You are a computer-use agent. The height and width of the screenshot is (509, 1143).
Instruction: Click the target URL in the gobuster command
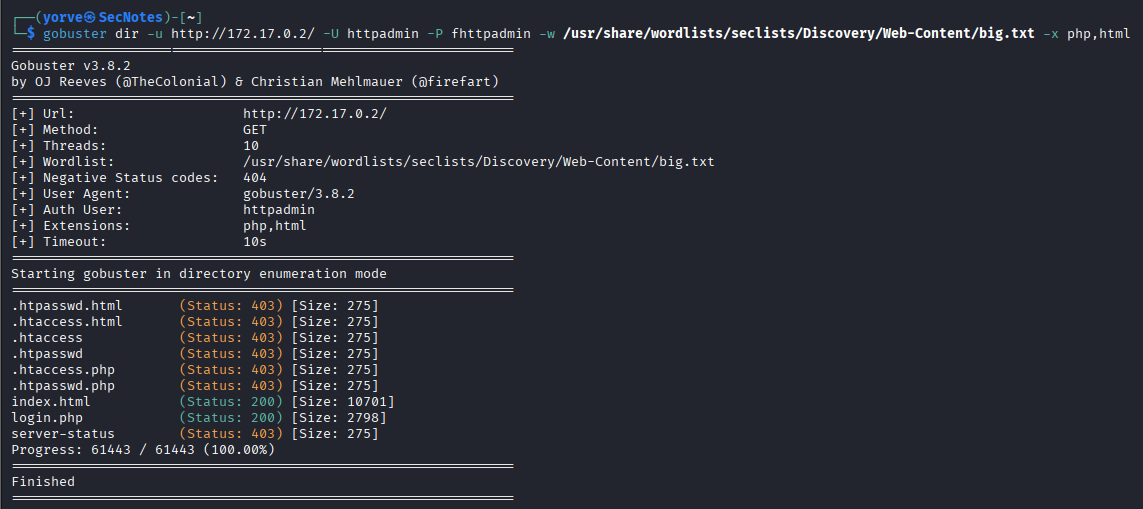click(x=243, y=34)
